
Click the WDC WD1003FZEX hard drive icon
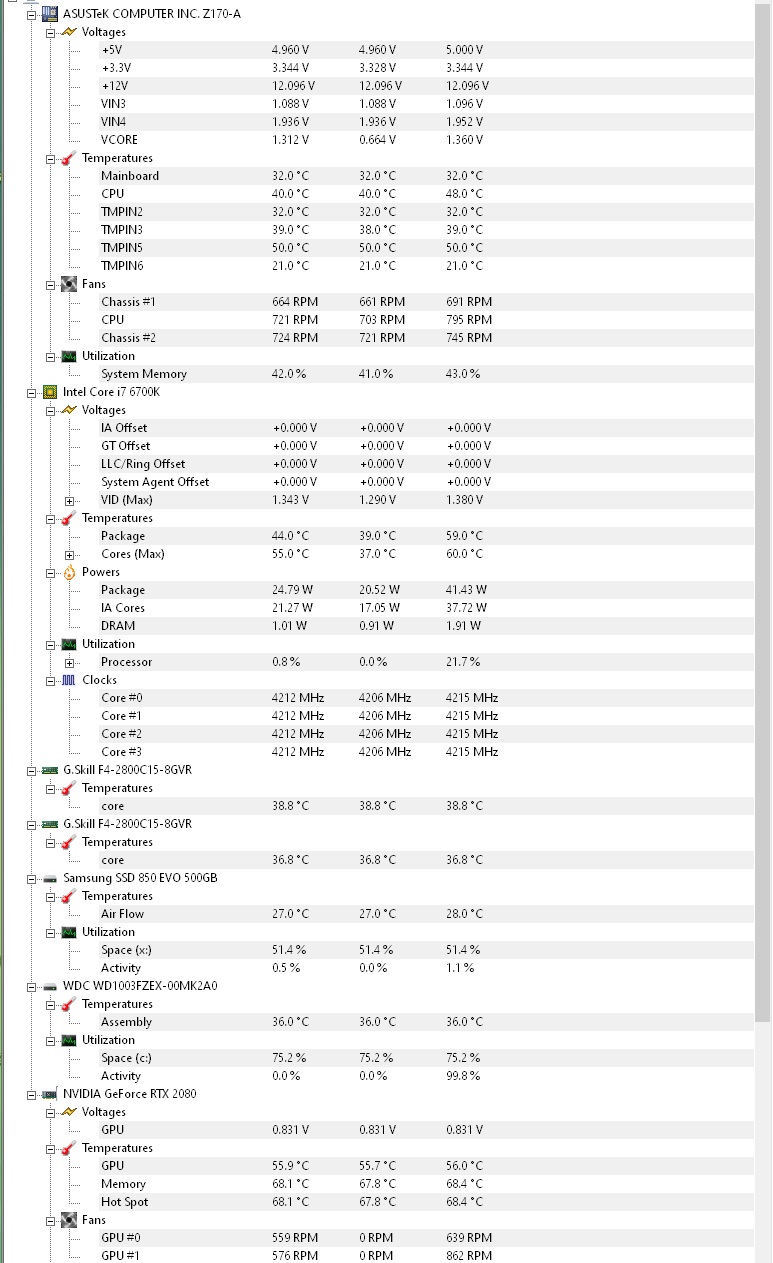pos(49,986)
